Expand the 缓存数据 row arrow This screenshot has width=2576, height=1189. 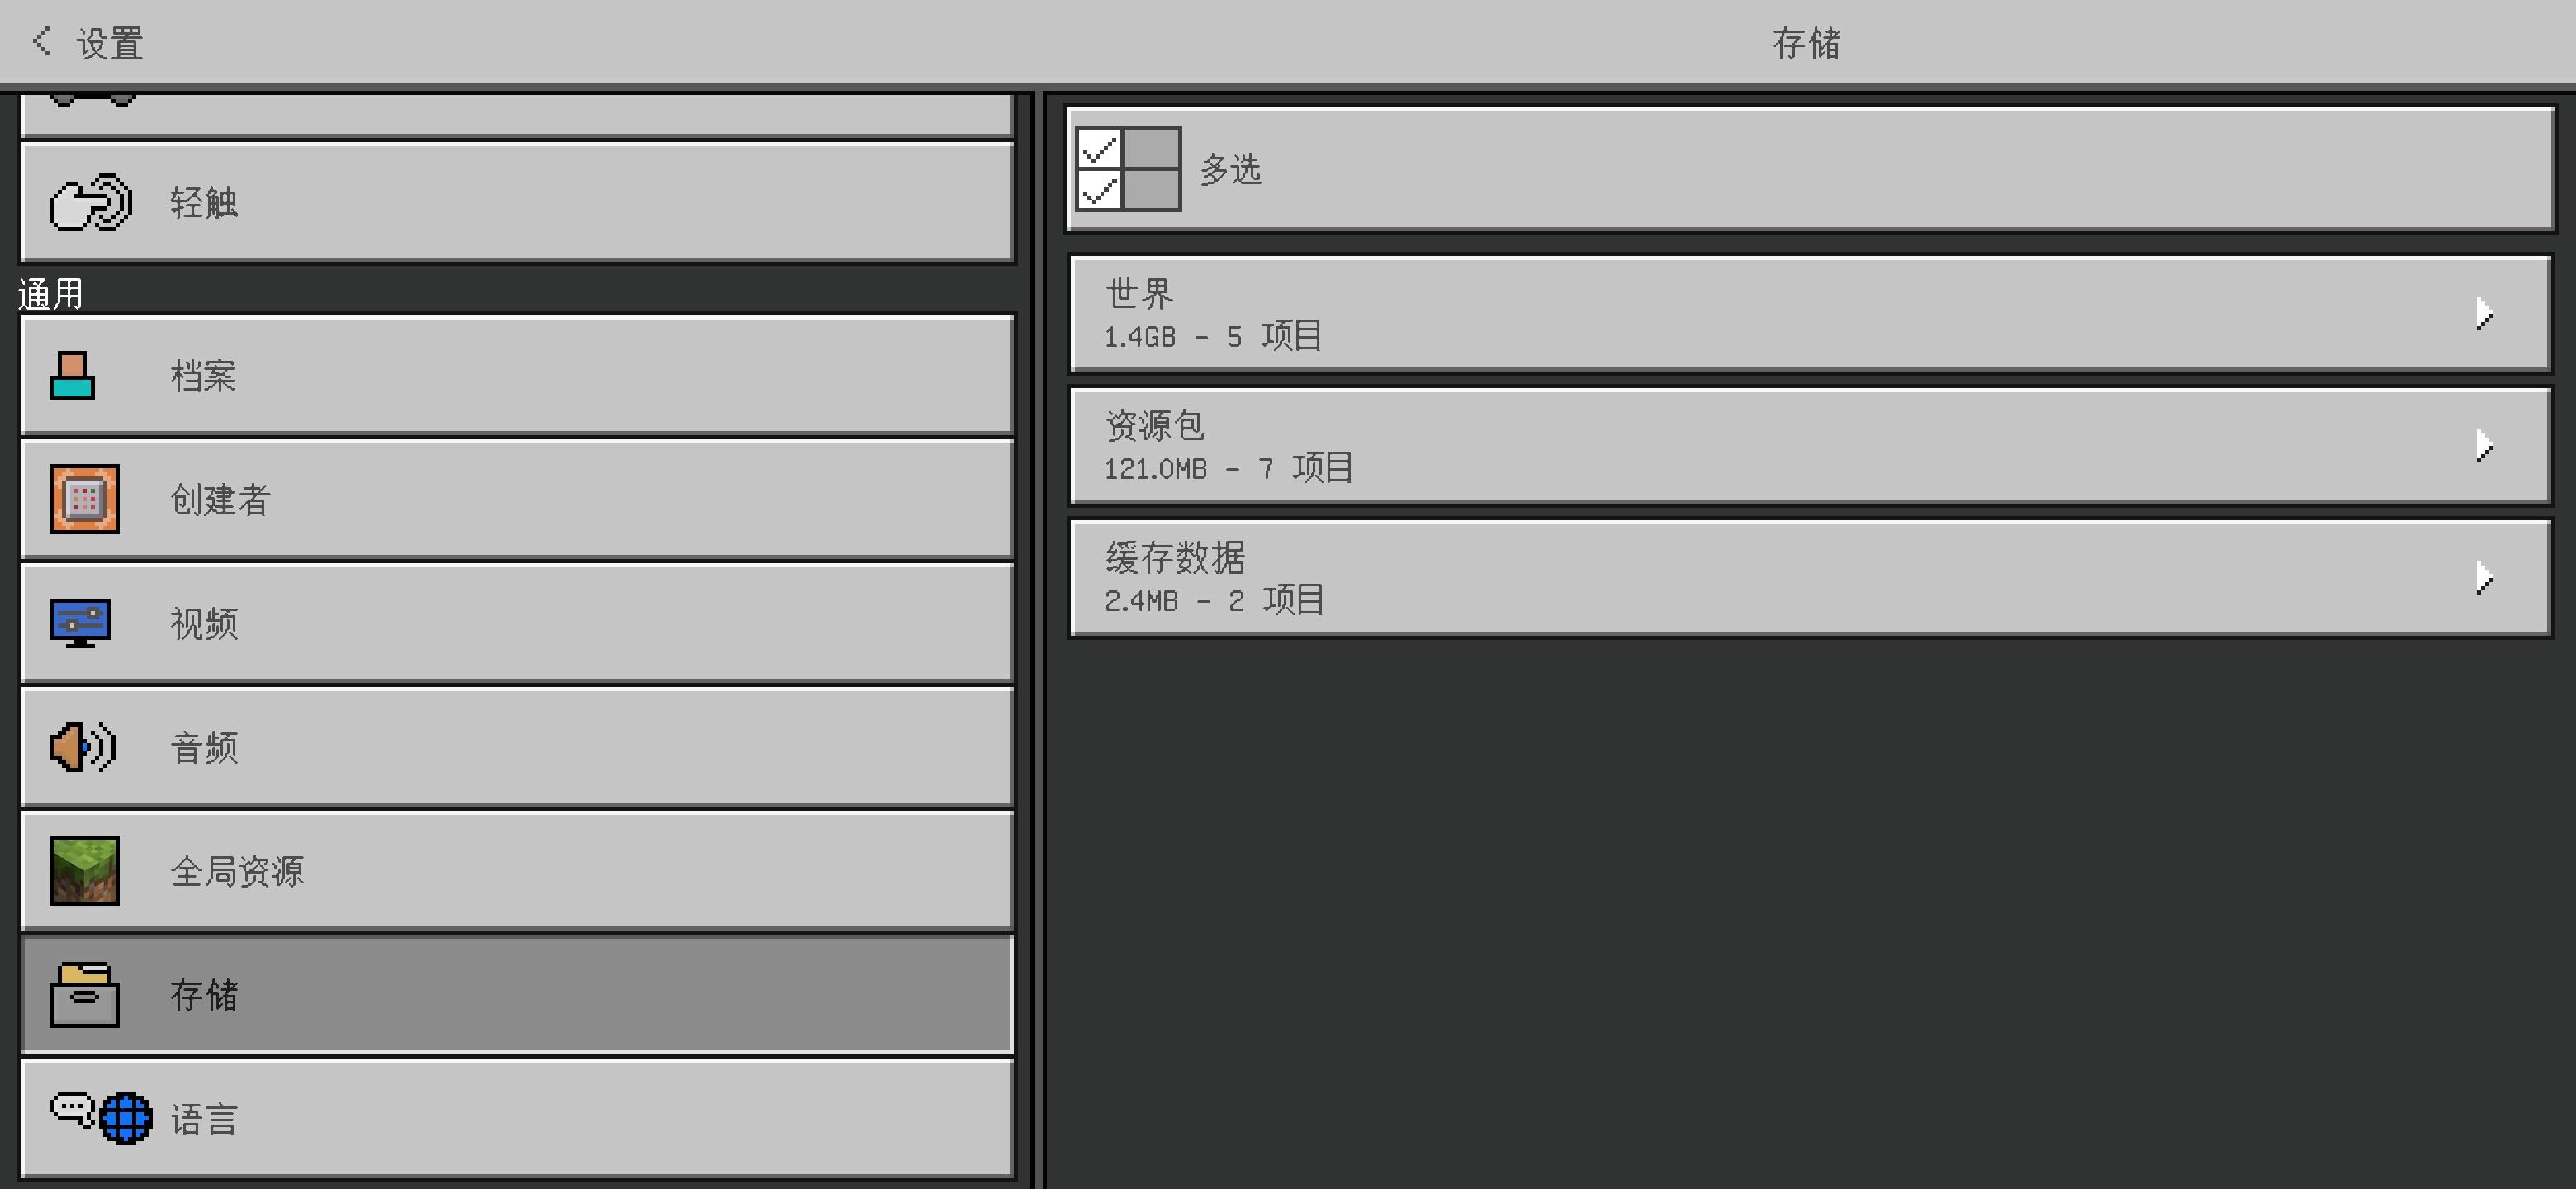pyautogui.click(x=2484, y=578)
